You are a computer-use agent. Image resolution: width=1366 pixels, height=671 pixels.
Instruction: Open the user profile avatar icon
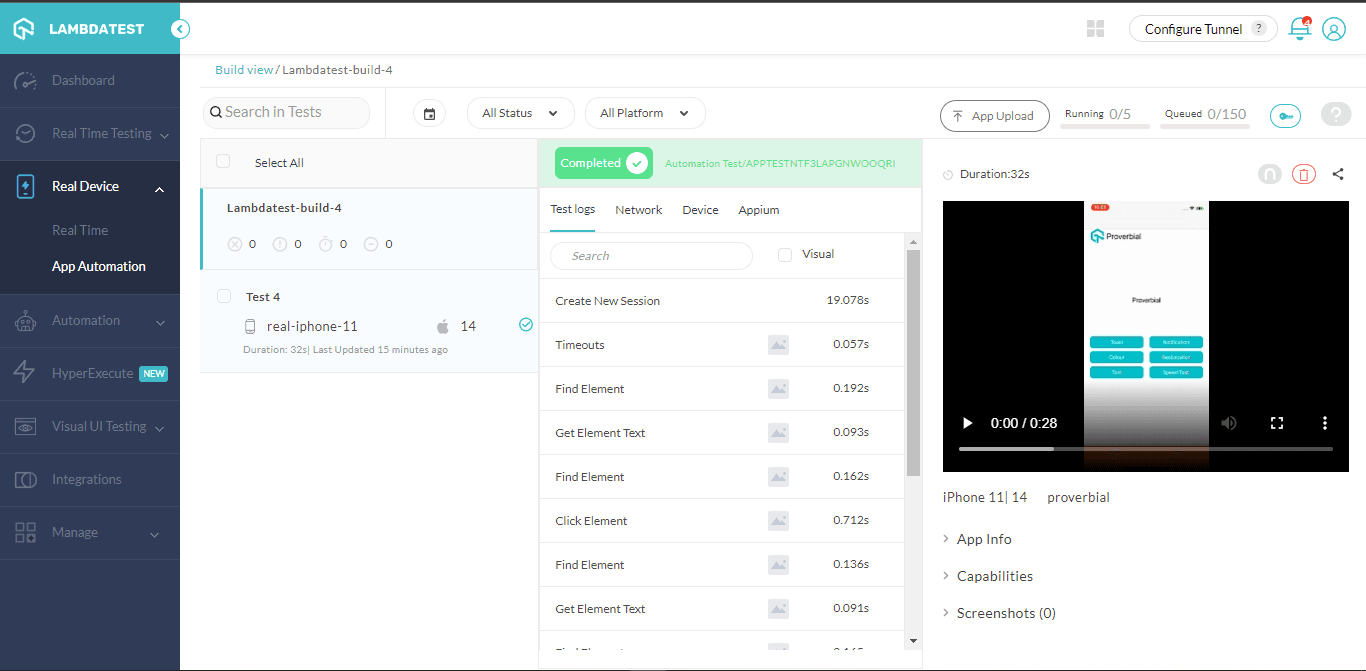click(1334, 29)
